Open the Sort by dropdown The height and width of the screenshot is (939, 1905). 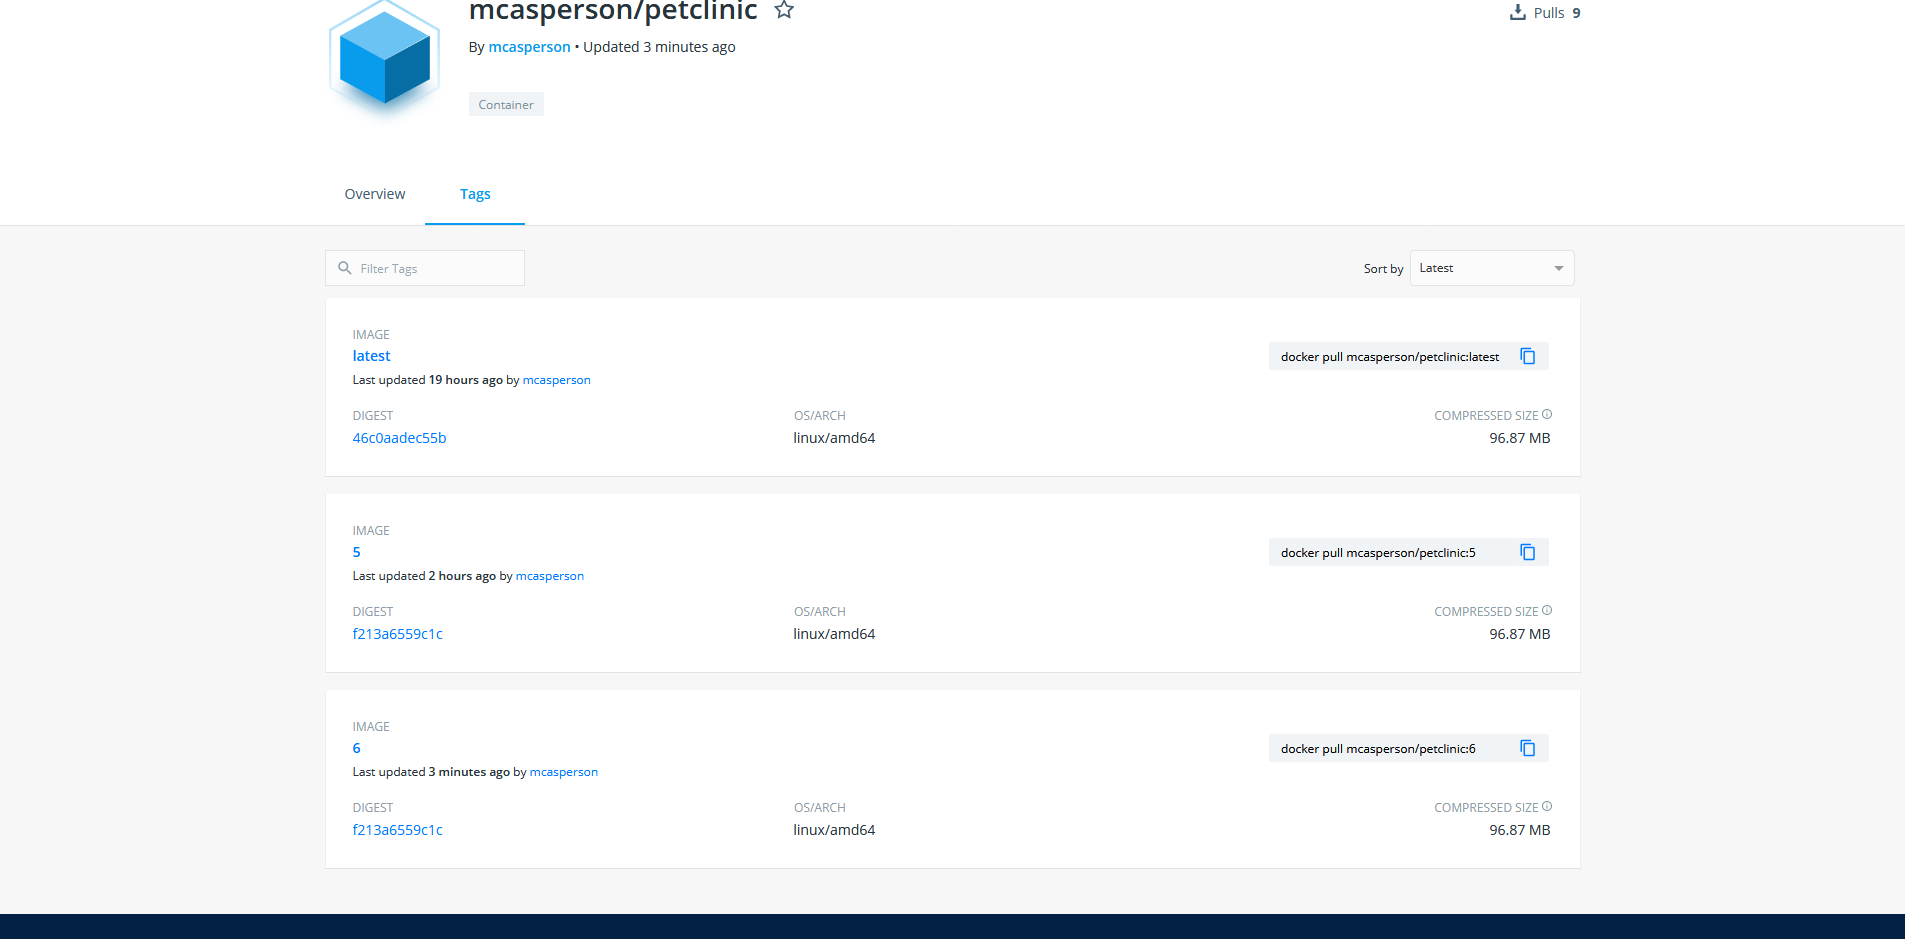point(1490,267)
